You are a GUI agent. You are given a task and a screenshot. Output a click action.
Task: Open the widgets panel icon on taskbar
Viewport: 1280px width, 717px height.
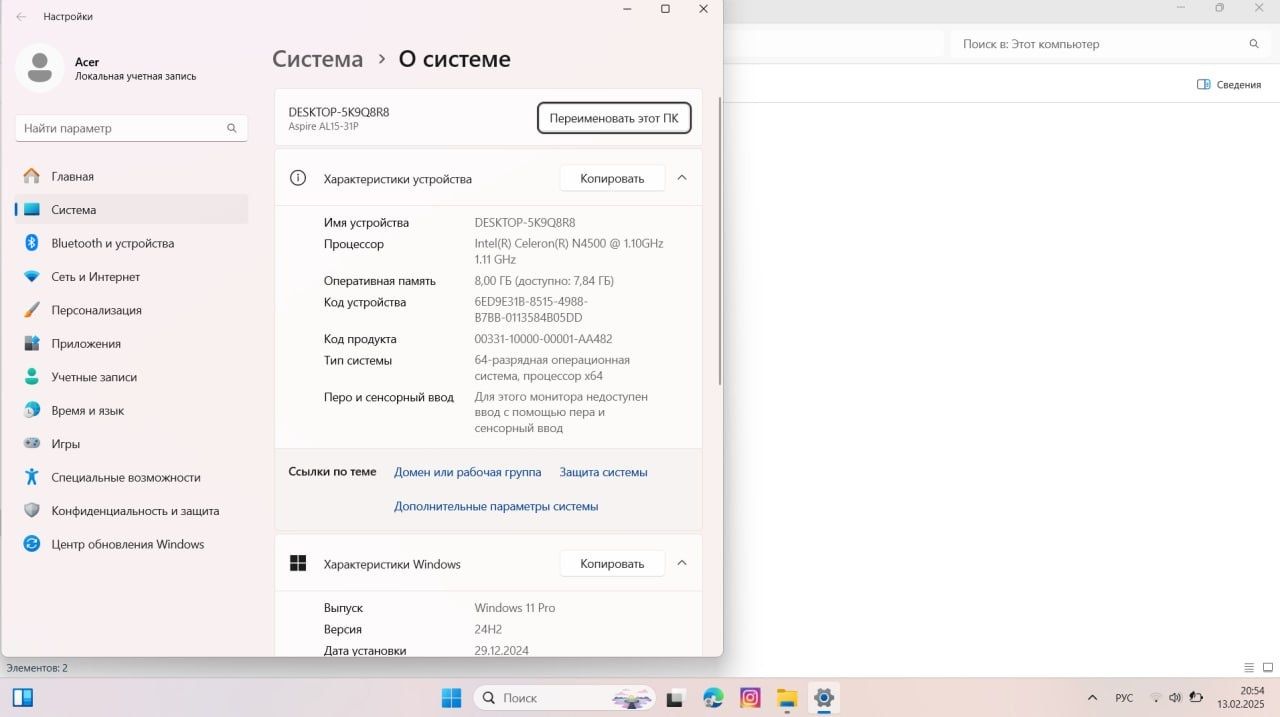23,698
